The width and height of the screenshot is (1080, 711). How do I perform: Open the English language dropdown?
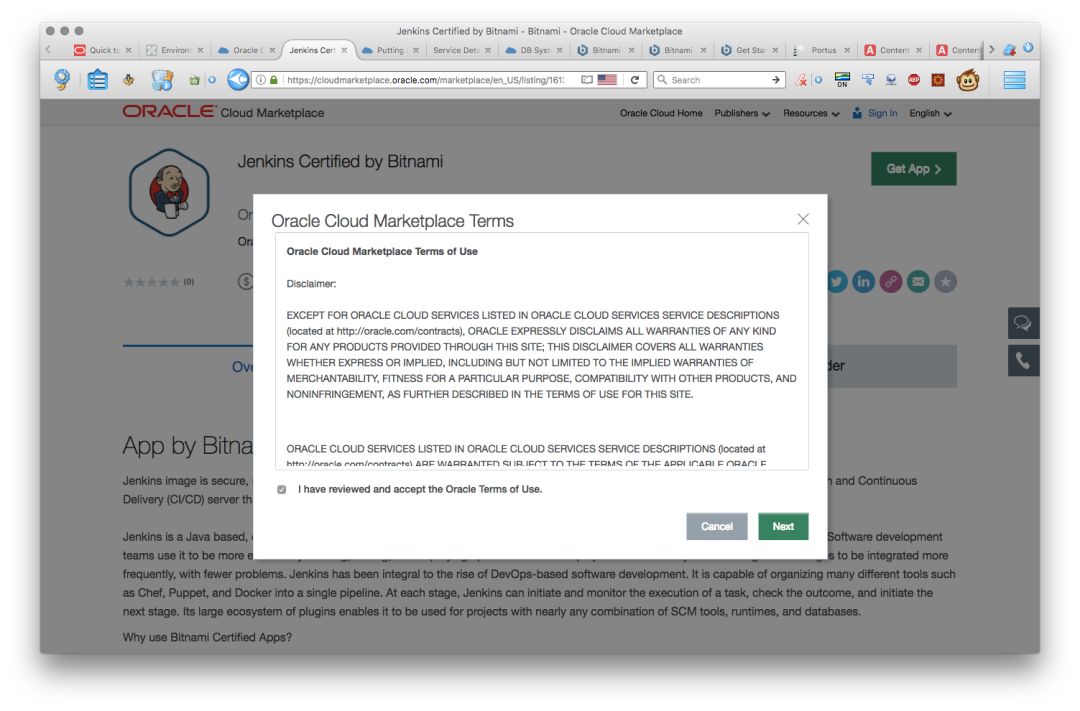click(930, 113)
